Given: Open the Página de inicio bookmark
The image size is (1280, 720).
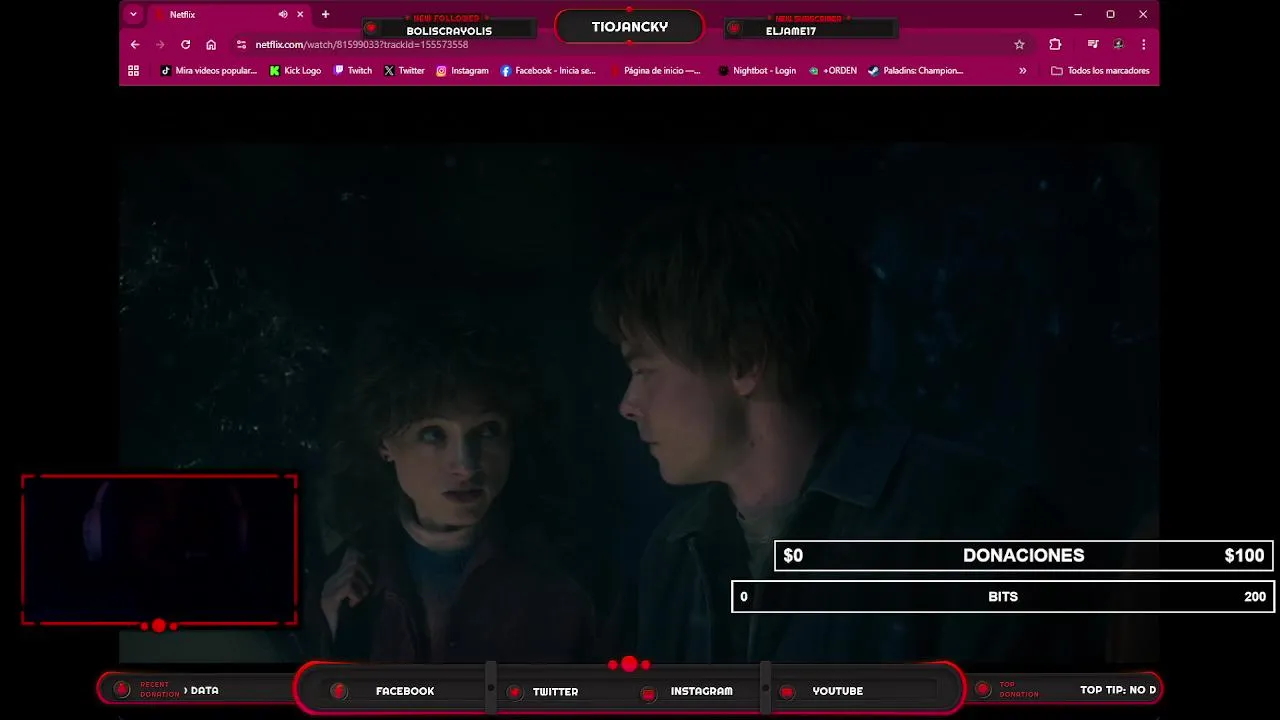Looking at the screenshot, I should [x=654, y=71].
